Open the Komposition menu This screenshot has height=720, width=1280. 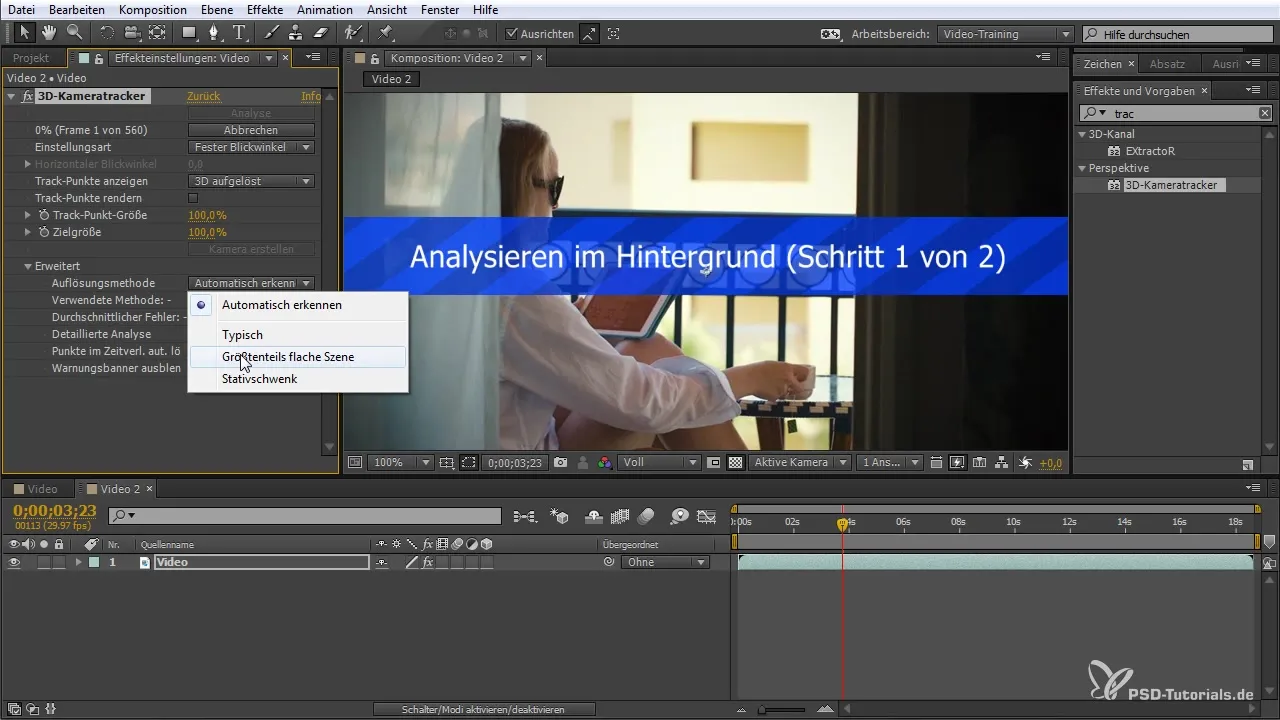153,10
